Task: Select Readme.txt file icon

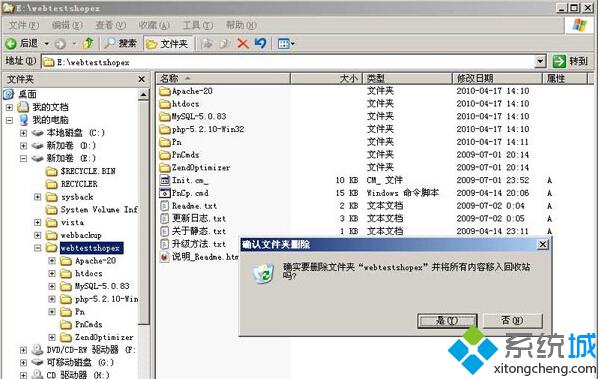Action: [165, 206]
